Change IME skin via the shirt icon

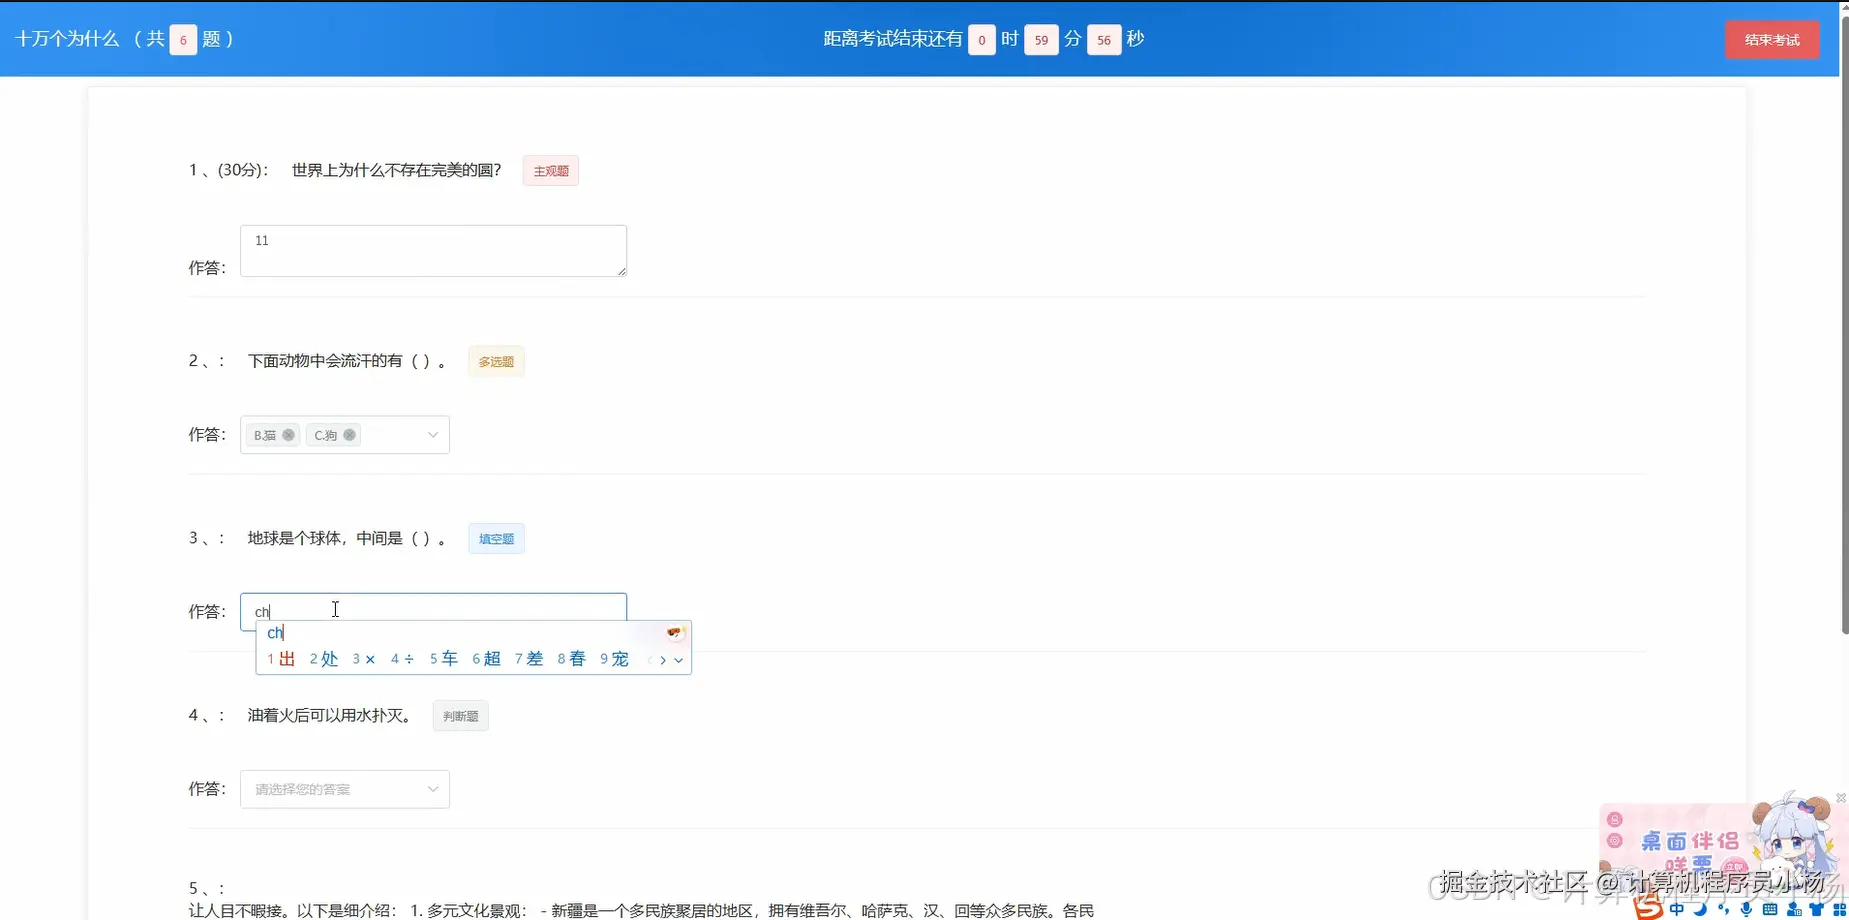pyautogui.click(x=1817, y=908)
